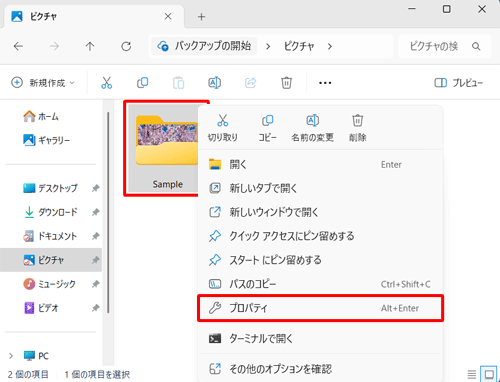Click 削除 in the context menu

(358, 128)
